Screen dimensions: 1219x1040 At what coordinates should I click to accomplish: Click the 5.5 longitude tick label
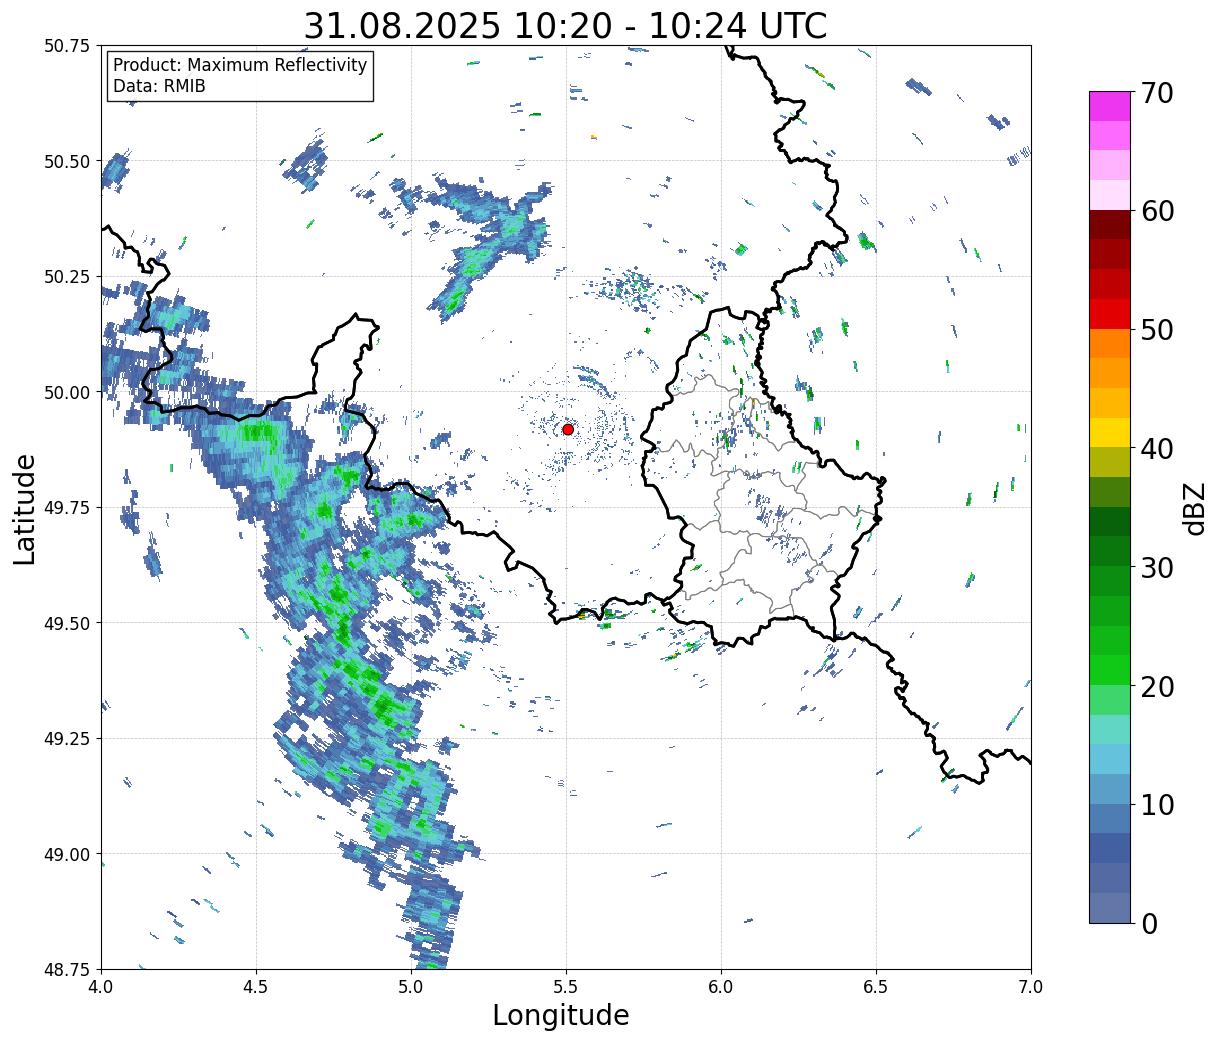click(566, 987)
